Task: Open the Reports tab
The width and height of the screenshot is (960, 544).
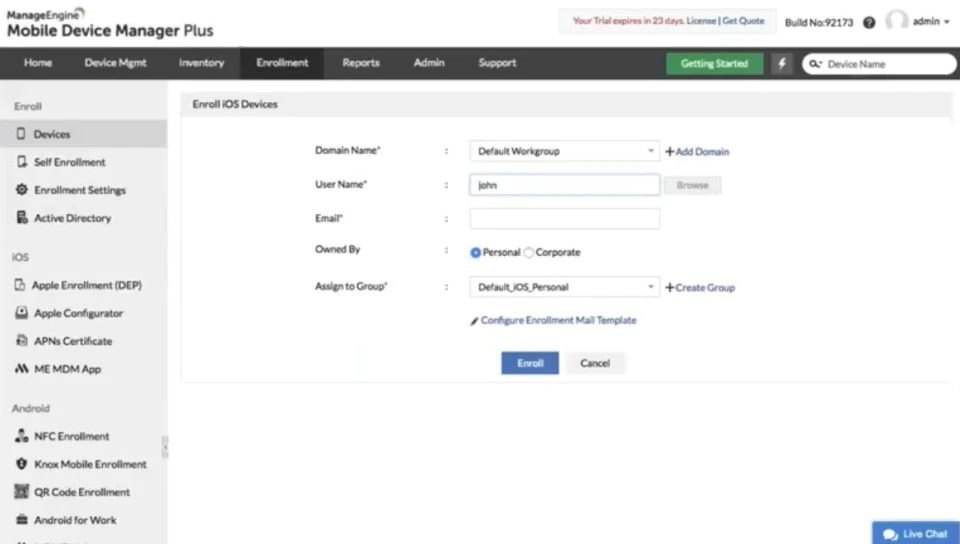Action: click(361, 63)
